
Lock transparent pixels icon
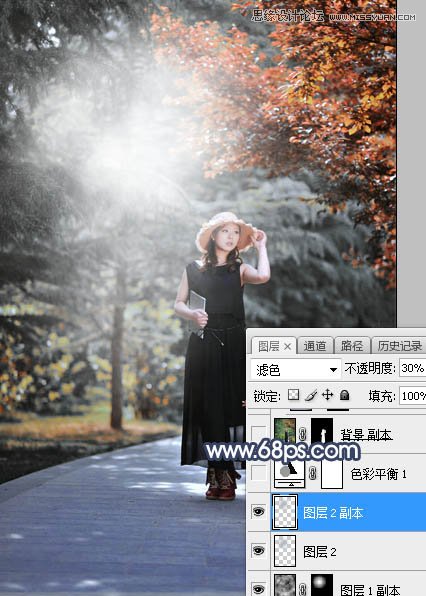coord(293,395)
